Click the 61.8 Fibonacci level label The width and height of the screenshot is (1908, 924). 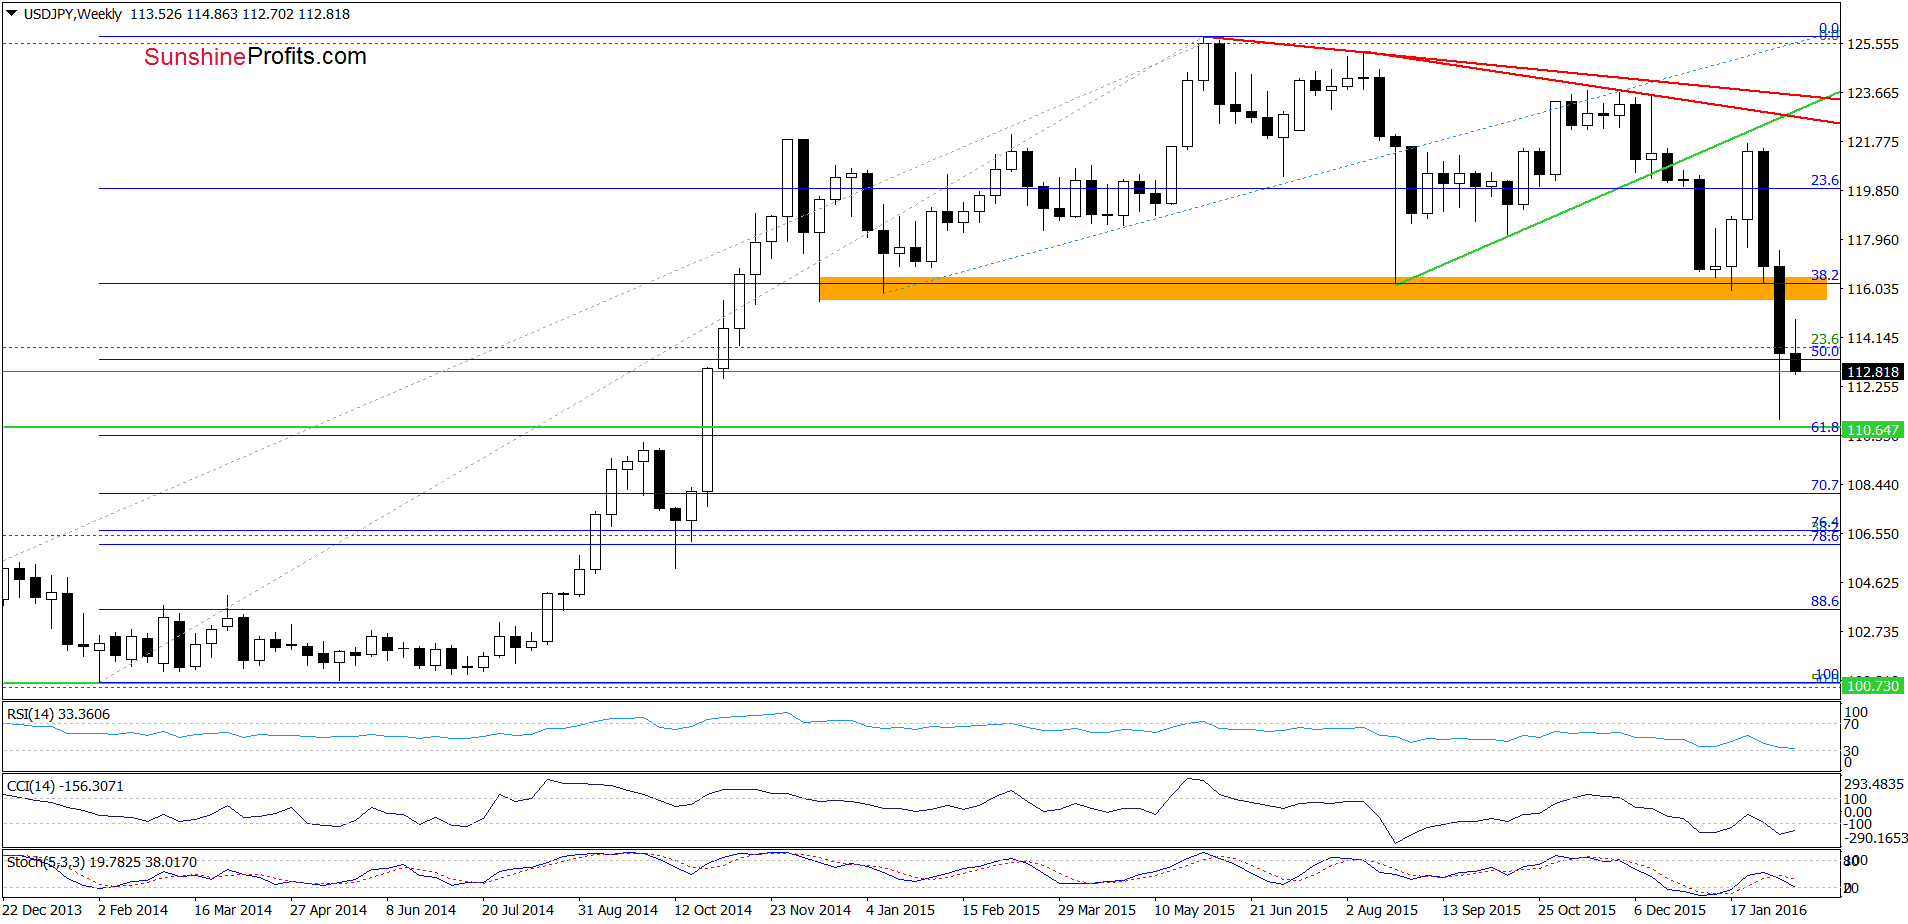point(1825,427)
